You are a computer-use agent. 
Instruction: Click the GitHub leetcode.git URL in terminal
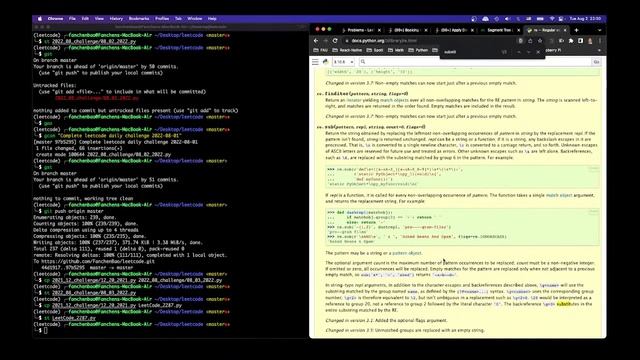click(x=98, y=262)
